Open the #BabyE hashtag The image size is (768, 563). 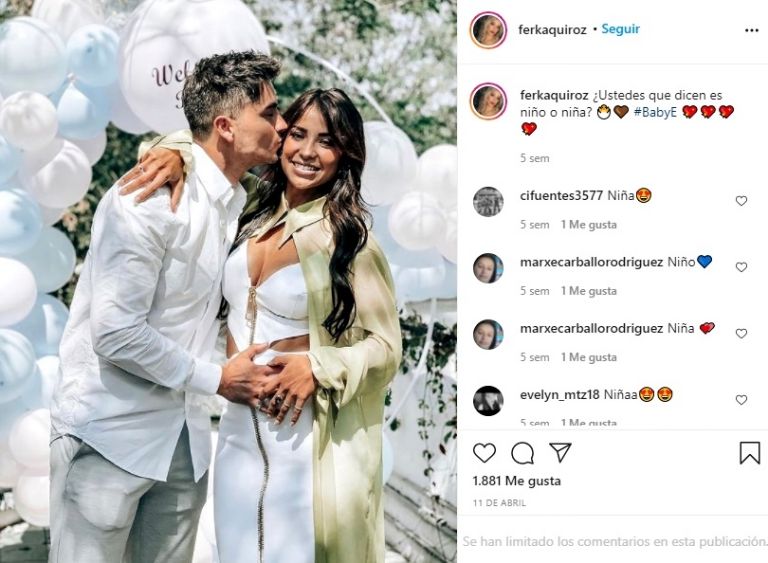click(655, 112)
